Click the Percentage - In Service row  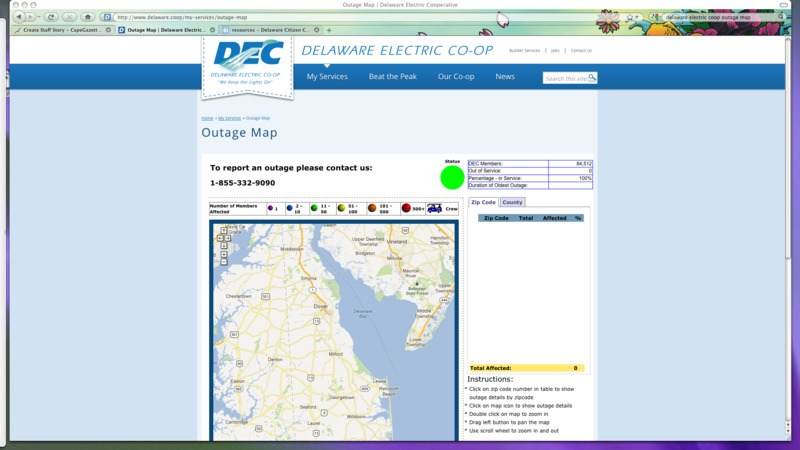[x=530, y=178]
